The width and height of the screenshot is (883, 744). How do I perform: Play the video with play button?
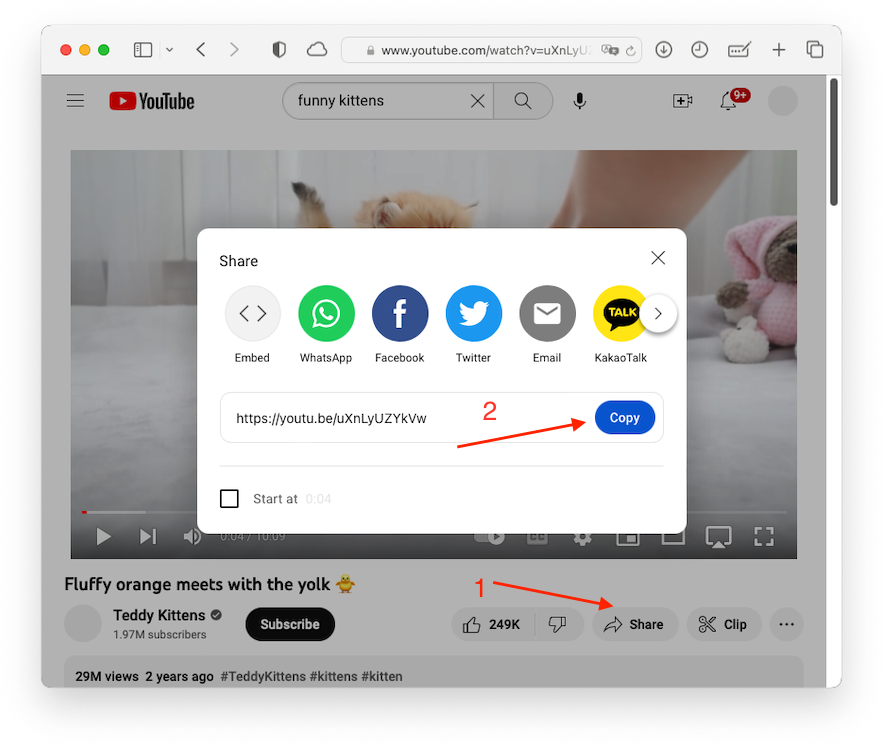tap(103, 536)
